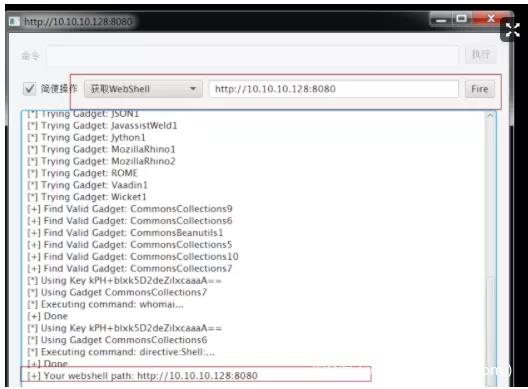Click 'Your webshell path' result line
528x389 pixels.
pyautogui.click(x=142, y=376)
